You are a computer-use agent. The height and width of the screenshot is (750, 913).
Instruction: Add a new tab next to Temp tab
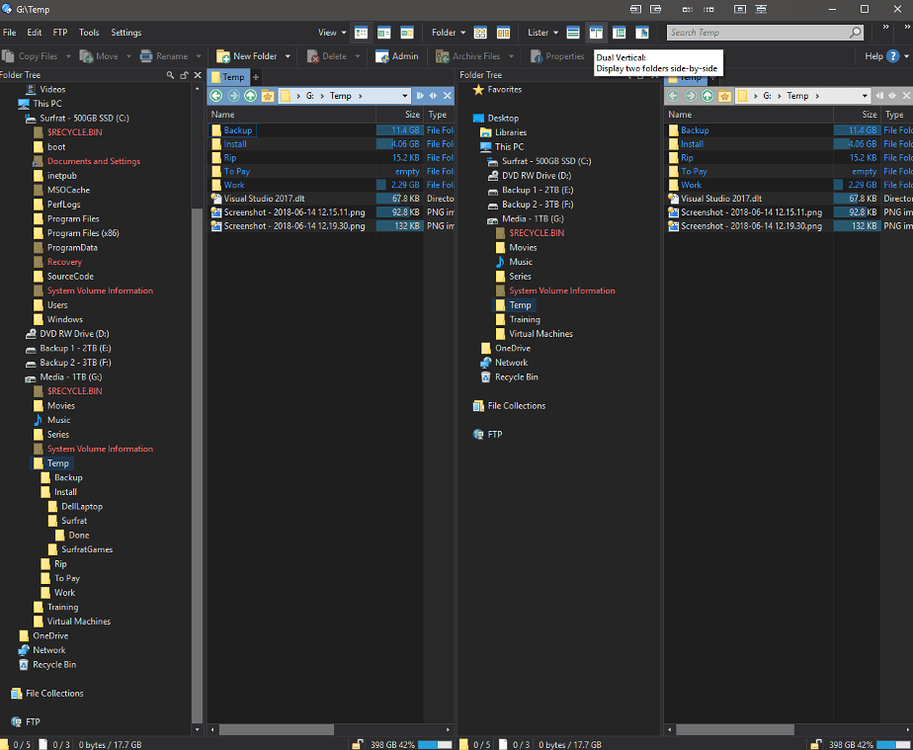(256, 77)
